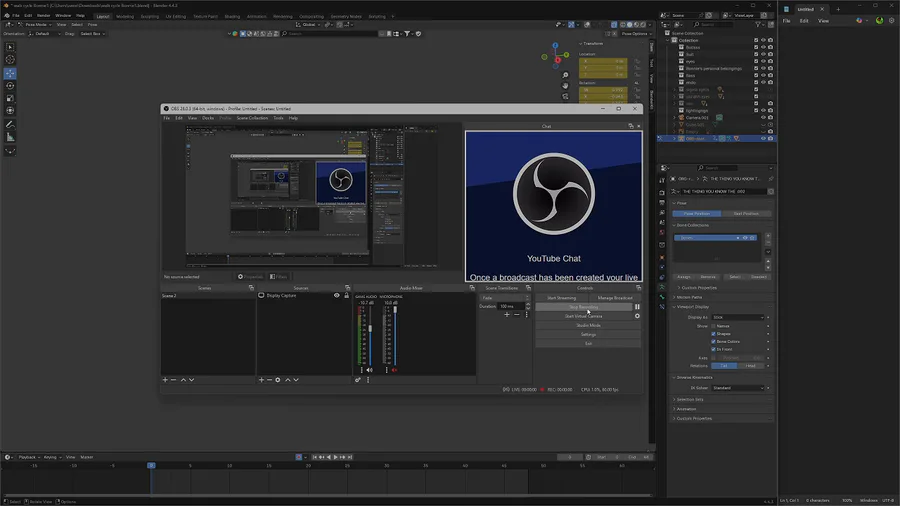This screenshot has height=506, width=900.
Task: Unmute the red Microphone speaker icon in OBS
Action: (394, 370)
